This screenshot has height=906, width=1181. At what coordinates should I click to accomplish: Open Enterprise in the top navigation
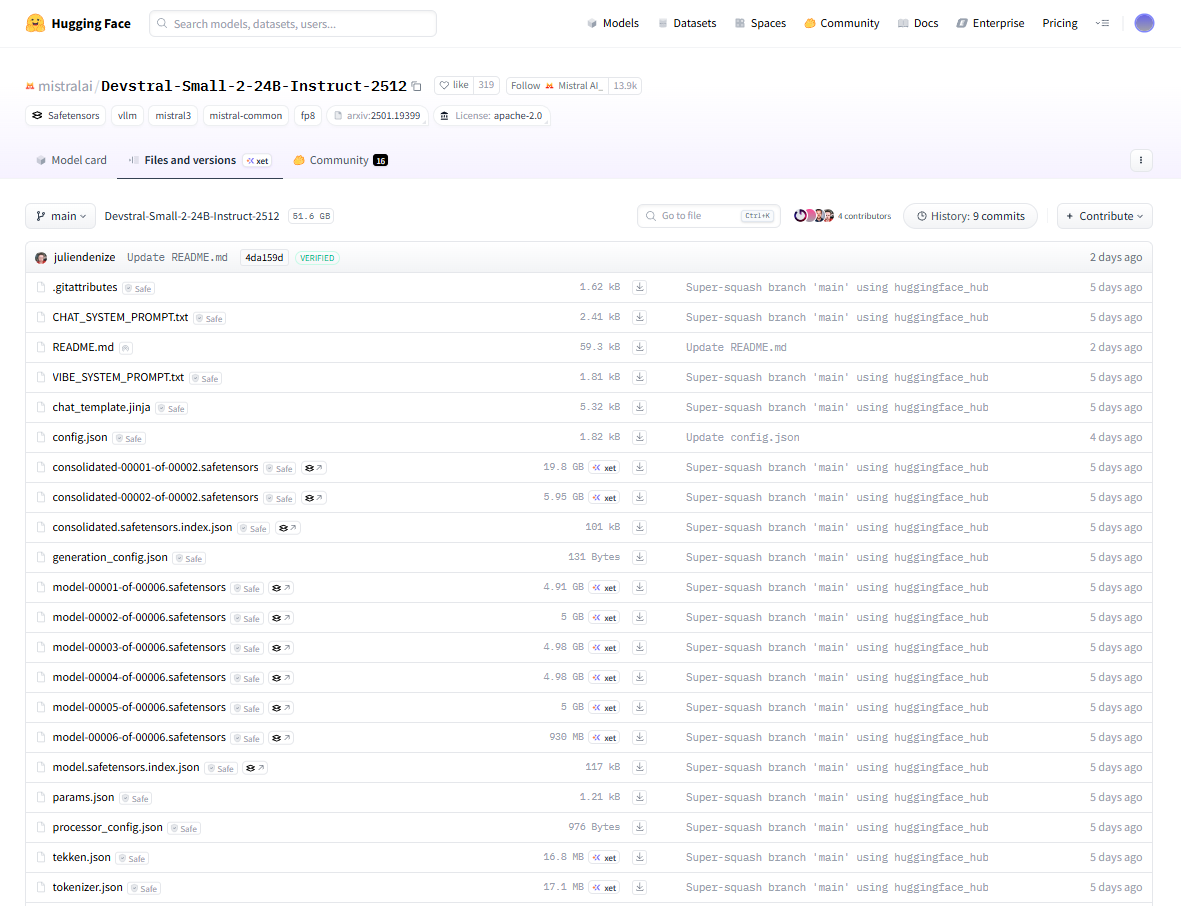click(x=990, y=23)
